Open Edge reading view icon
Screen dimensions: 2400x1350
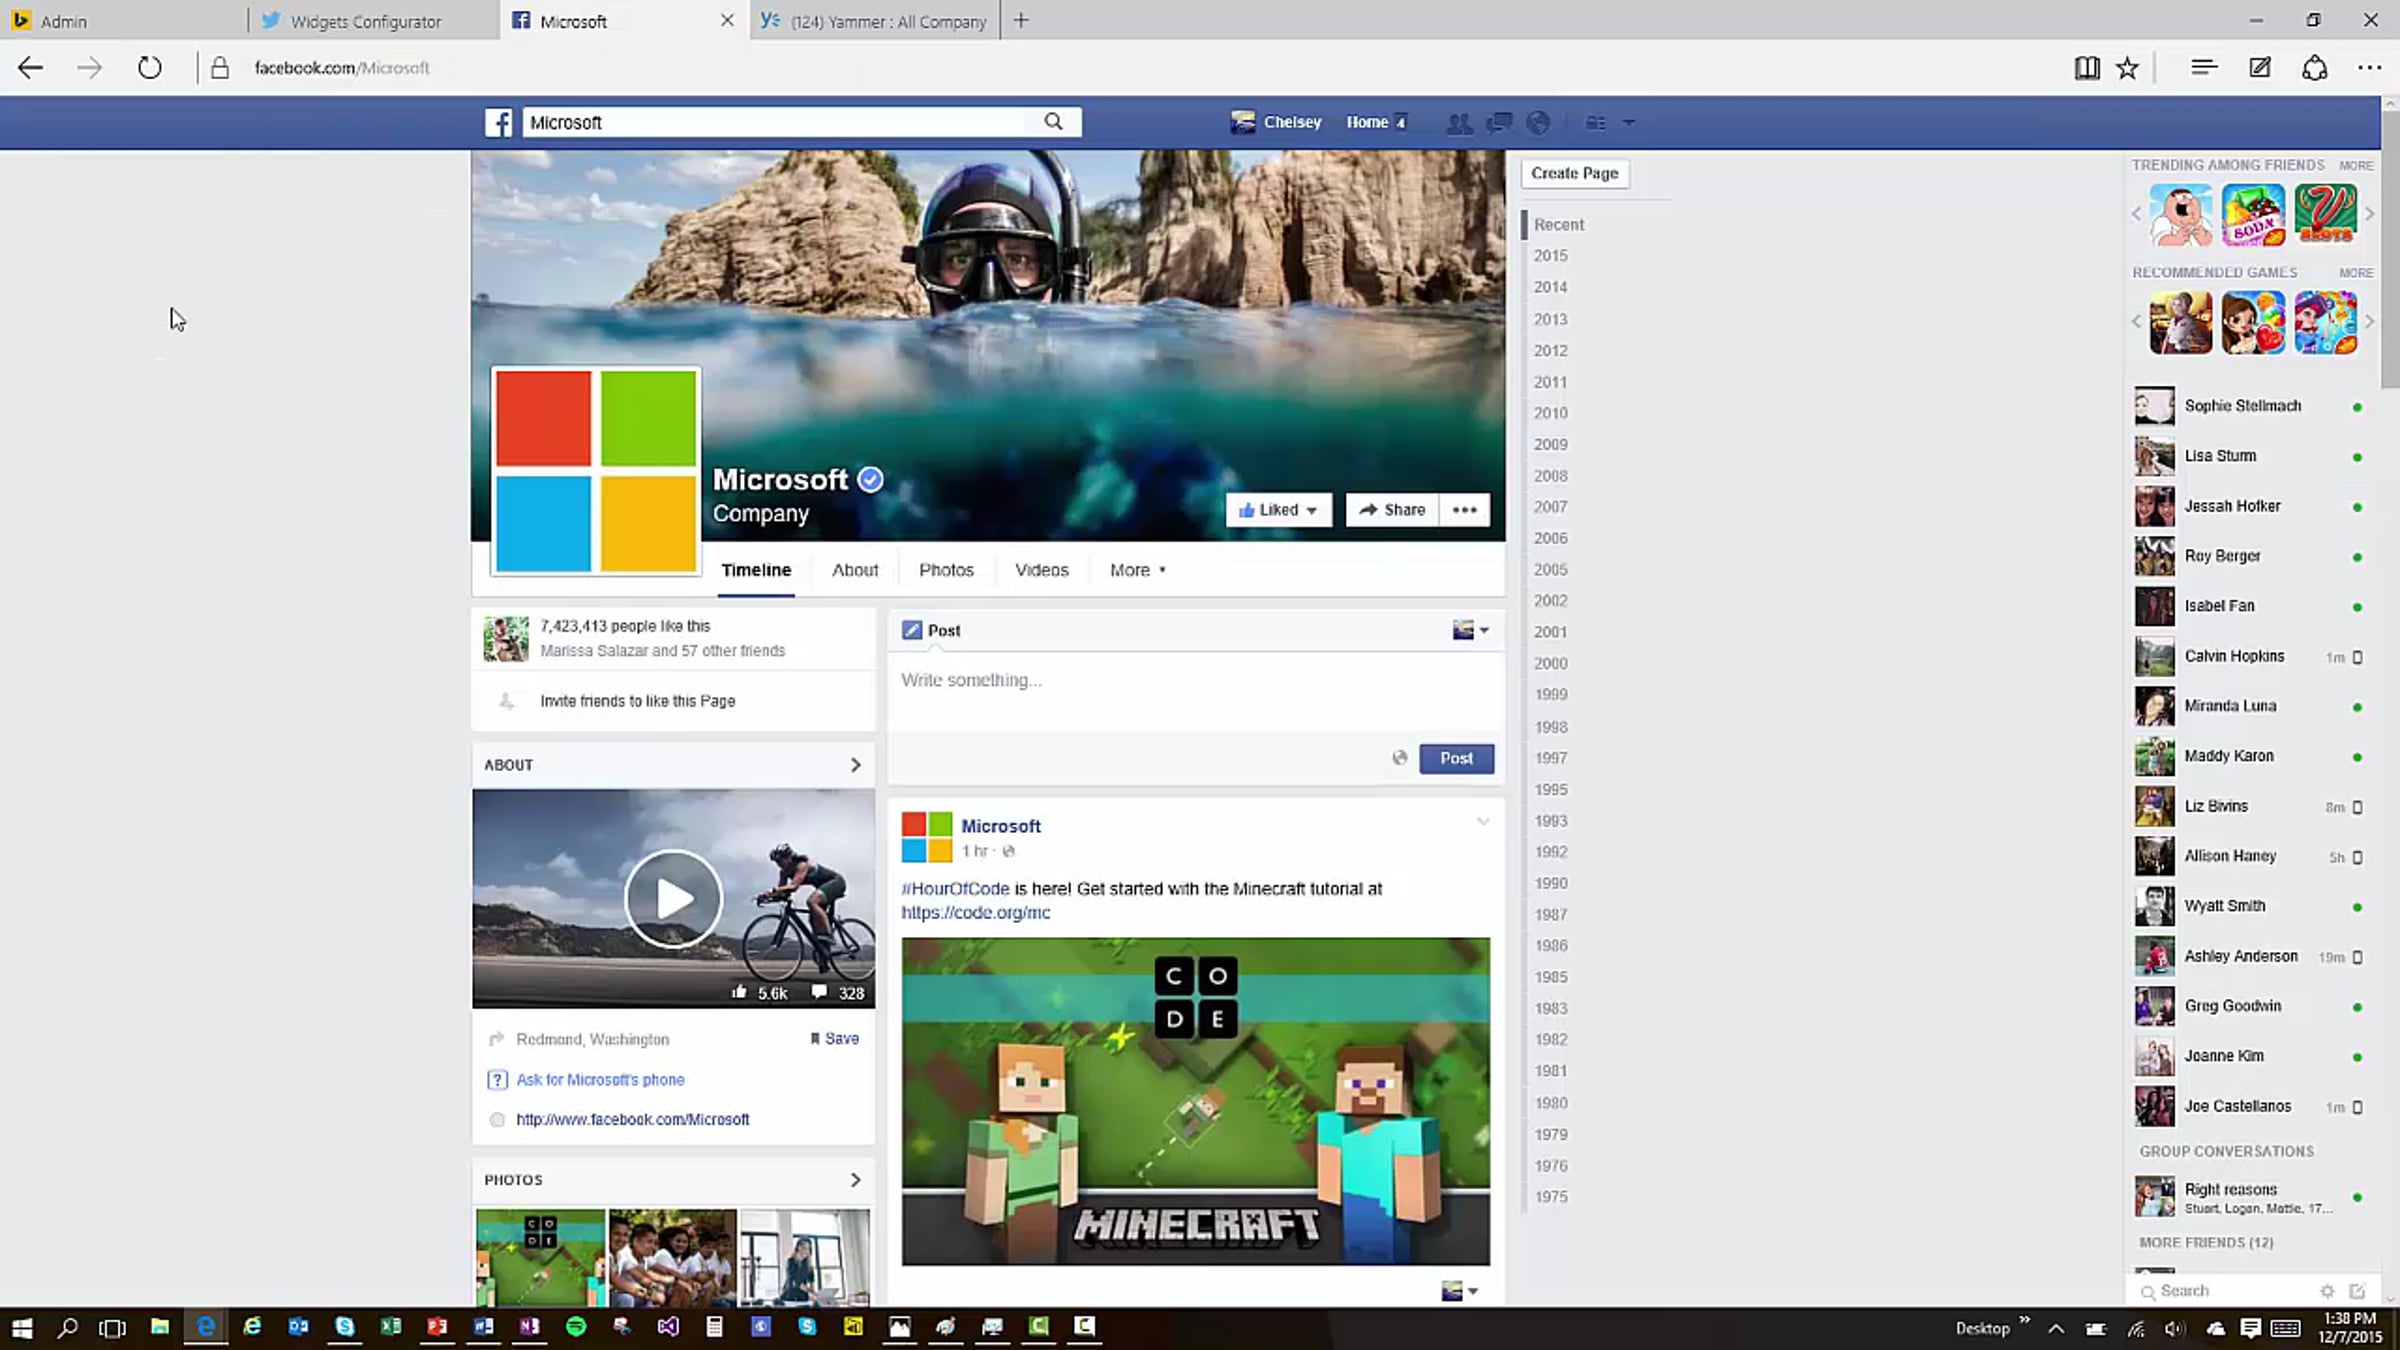click(2086, 68)
